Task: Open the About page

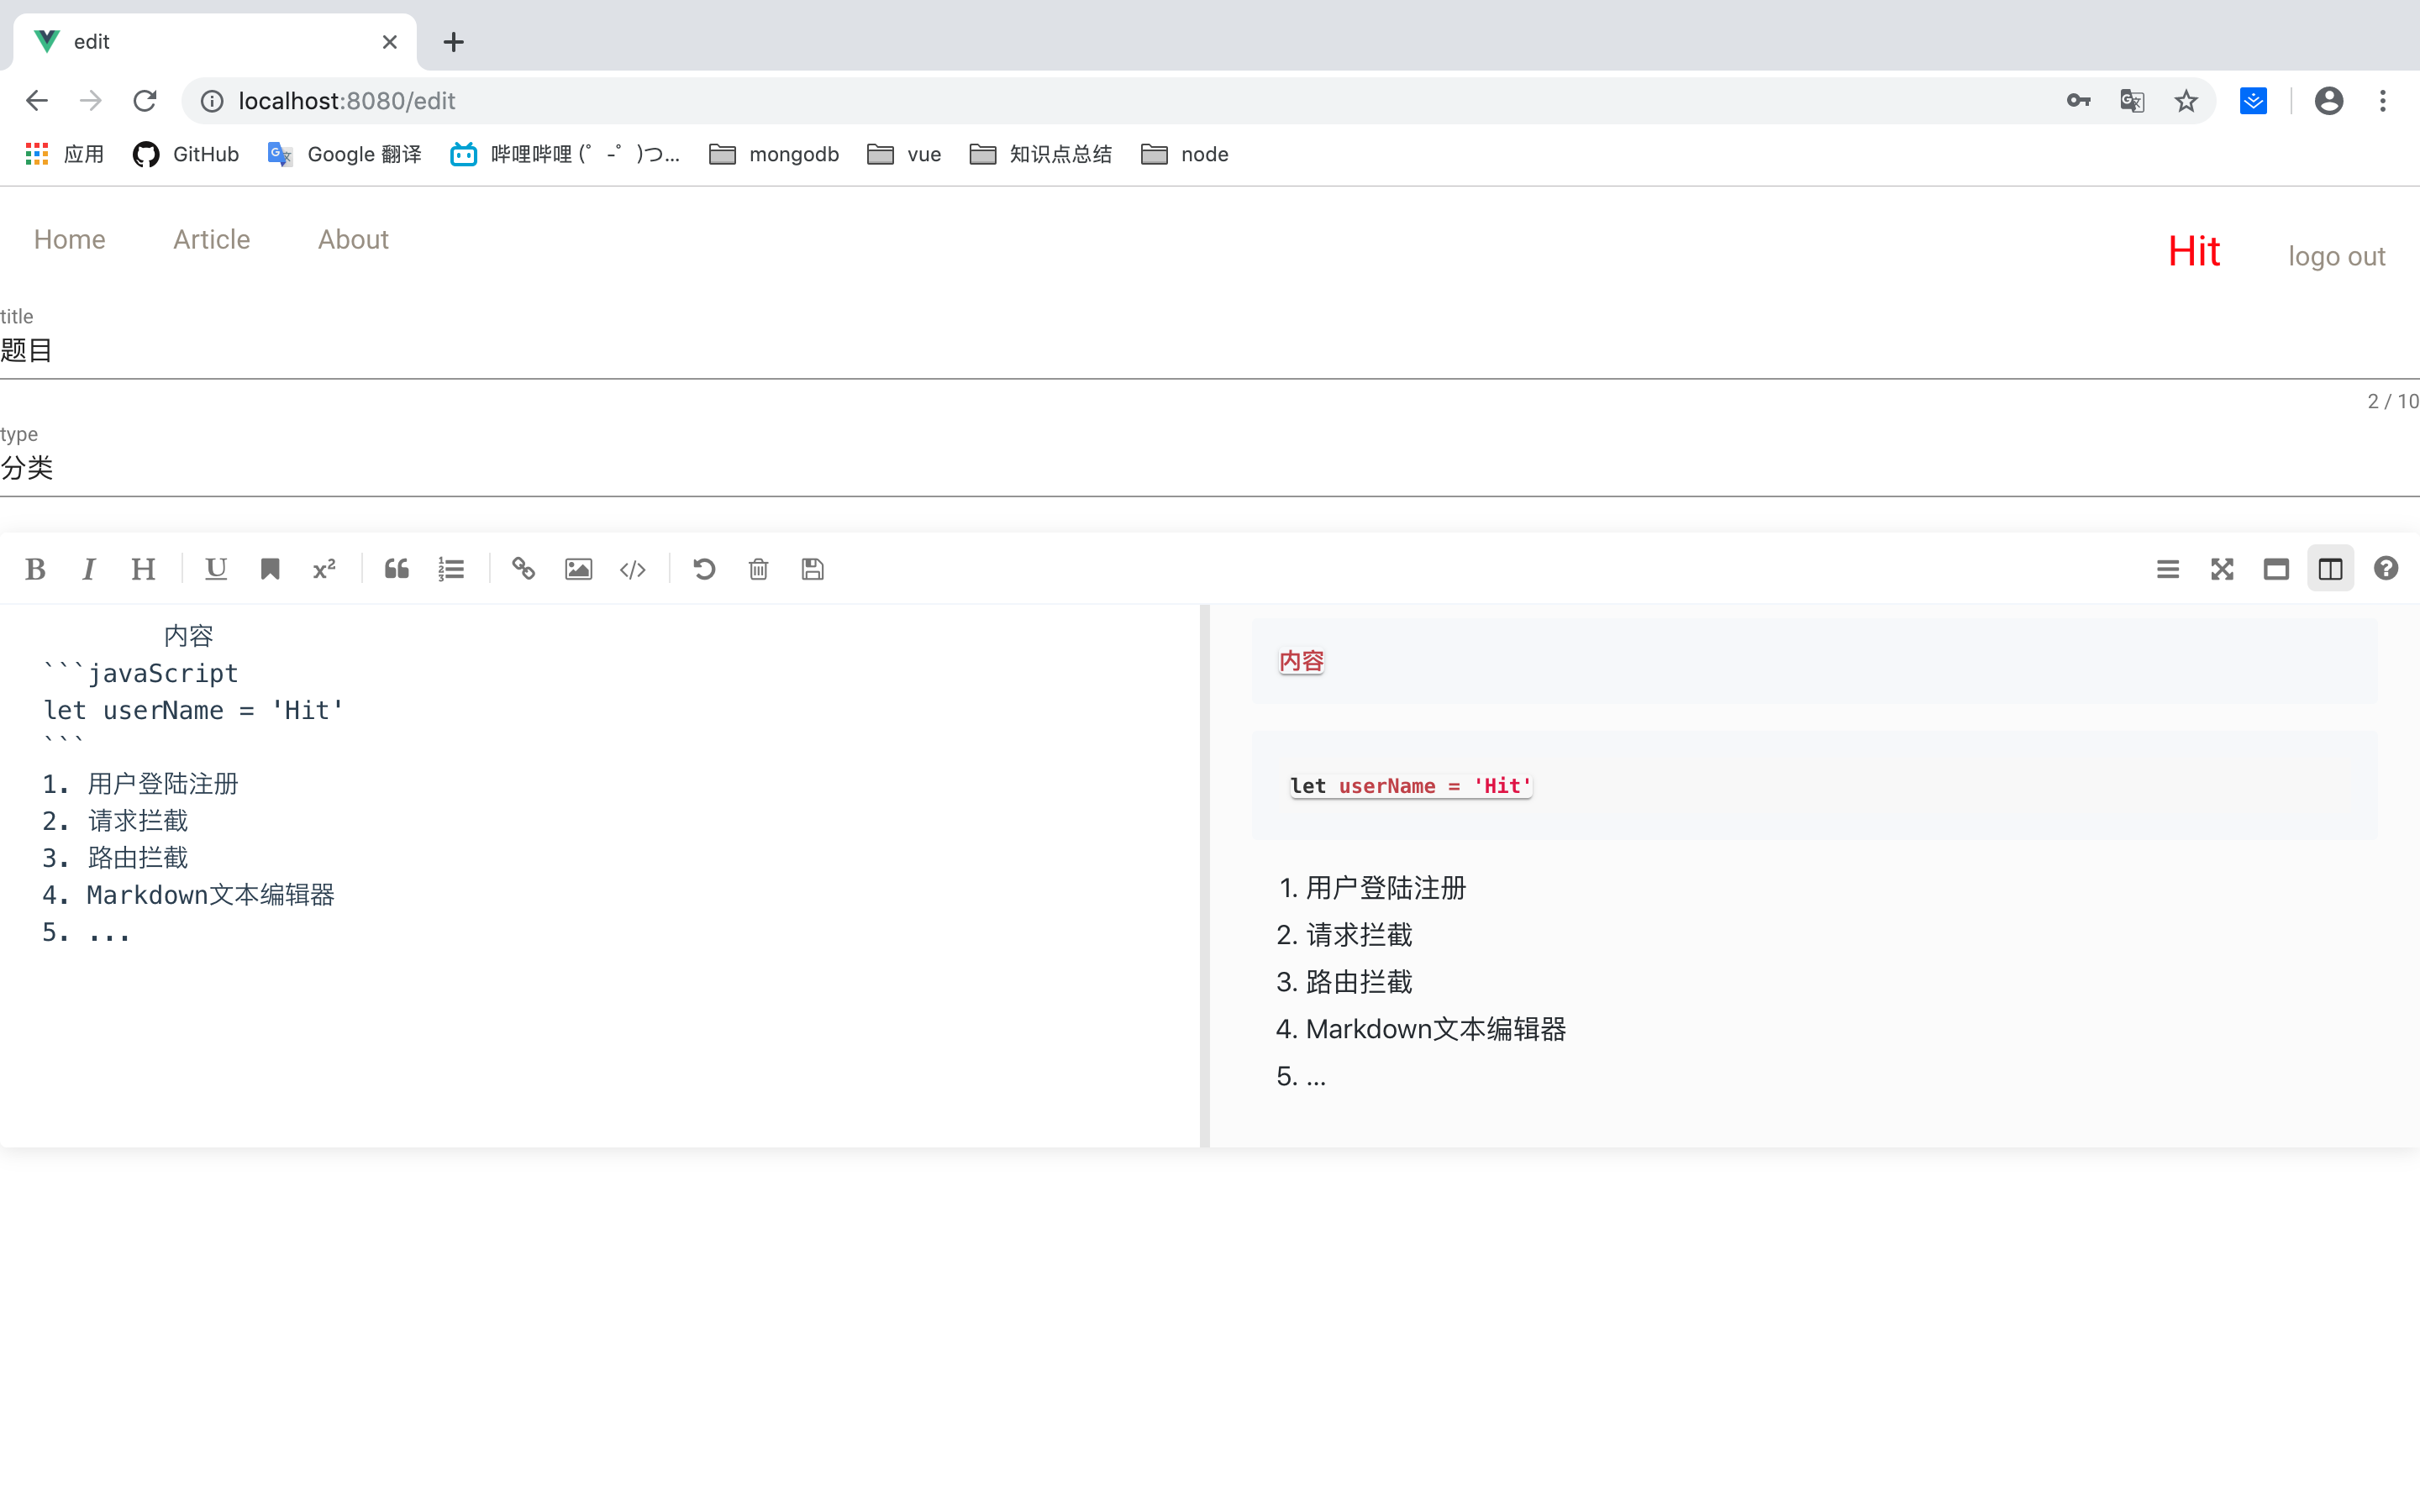Action: (x=353, y=240)
